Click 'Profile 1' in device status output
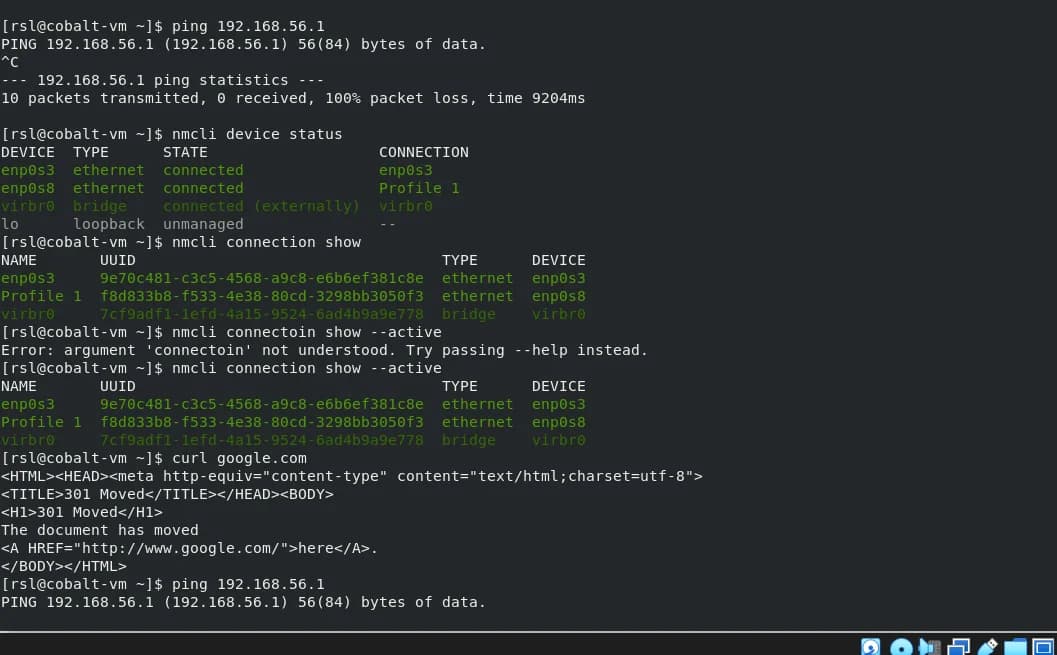1057x655 pixels. [x=419, y=188]
